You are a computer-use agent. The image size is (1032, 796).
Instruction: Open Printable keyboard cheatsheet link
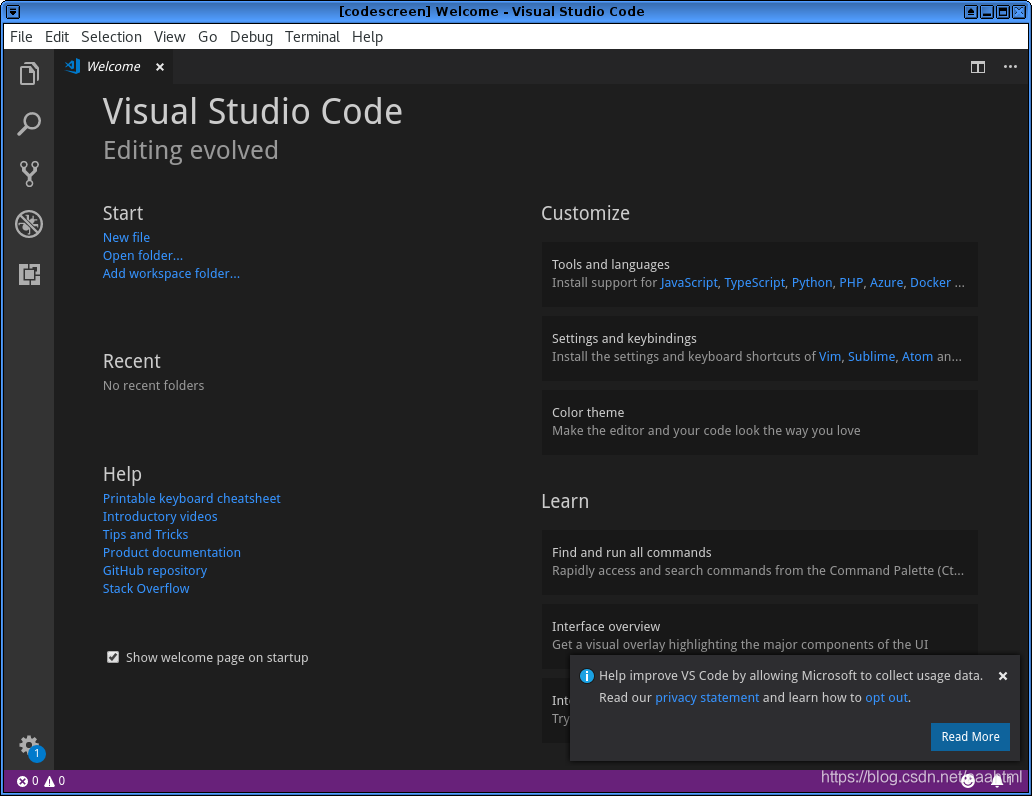[192, 498]
